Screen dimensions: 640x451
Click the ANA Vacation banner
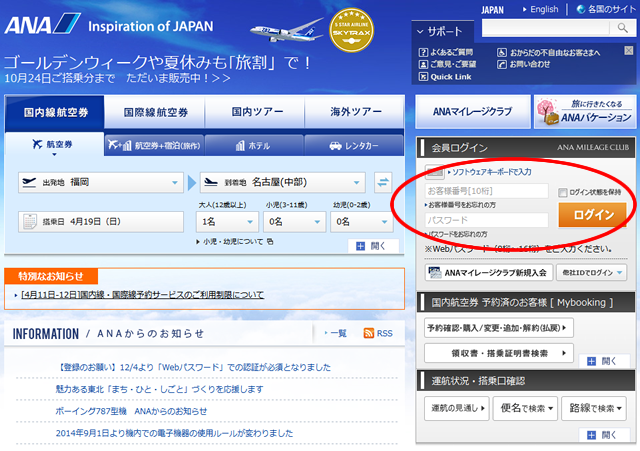(585, 112)
